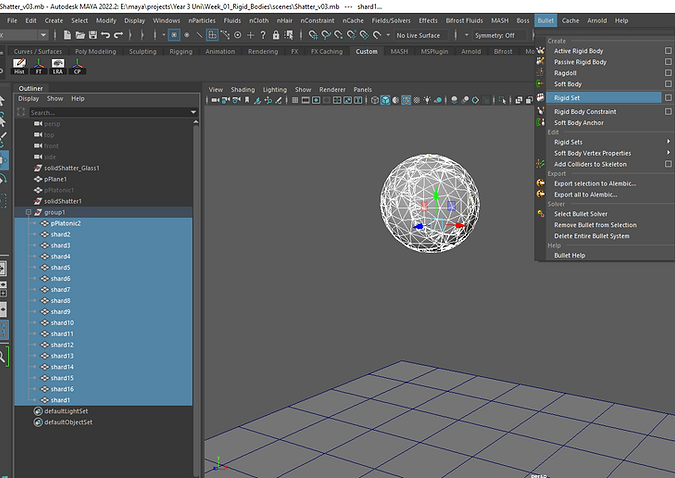Image resolution: width=675 pixels, height=478 pixels.
Task: Click the Redo arrow icon
Action: pos(118,35)
